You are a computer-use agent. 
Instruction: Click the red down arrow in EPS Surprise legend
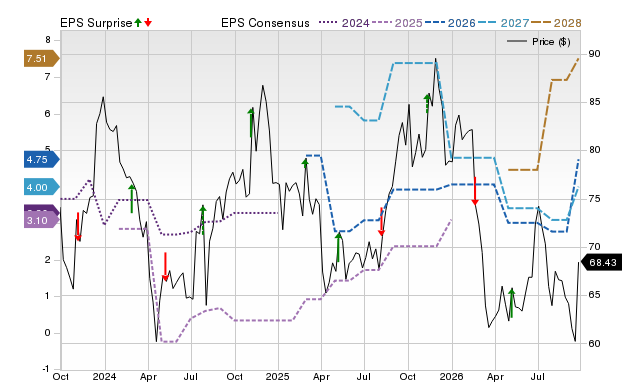click(x=148, y=23)
